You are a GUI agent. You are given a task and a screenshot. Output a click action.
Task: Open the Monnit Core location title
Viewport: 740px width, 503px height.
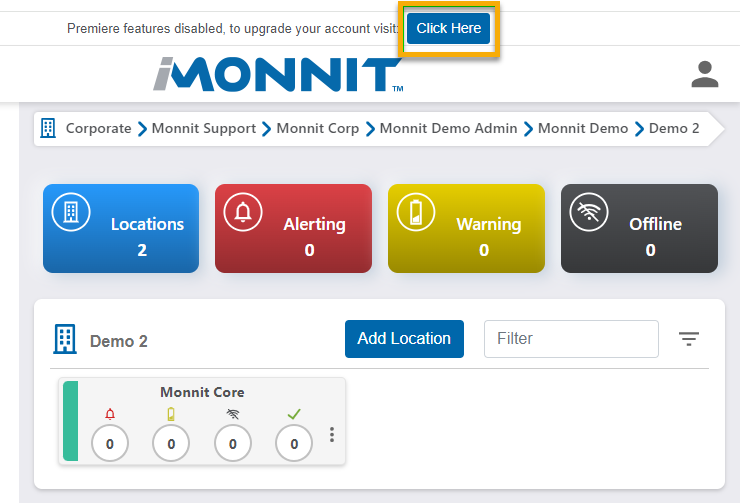(x=202, y=392)
